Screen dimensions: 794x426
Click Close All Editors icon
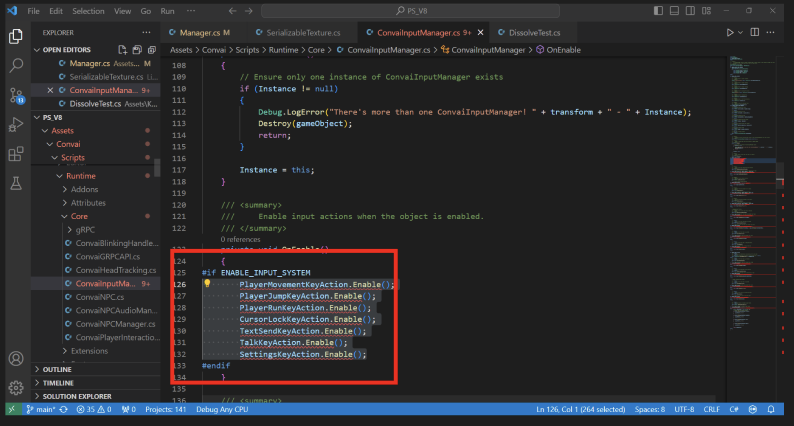(x=151, y=50)
